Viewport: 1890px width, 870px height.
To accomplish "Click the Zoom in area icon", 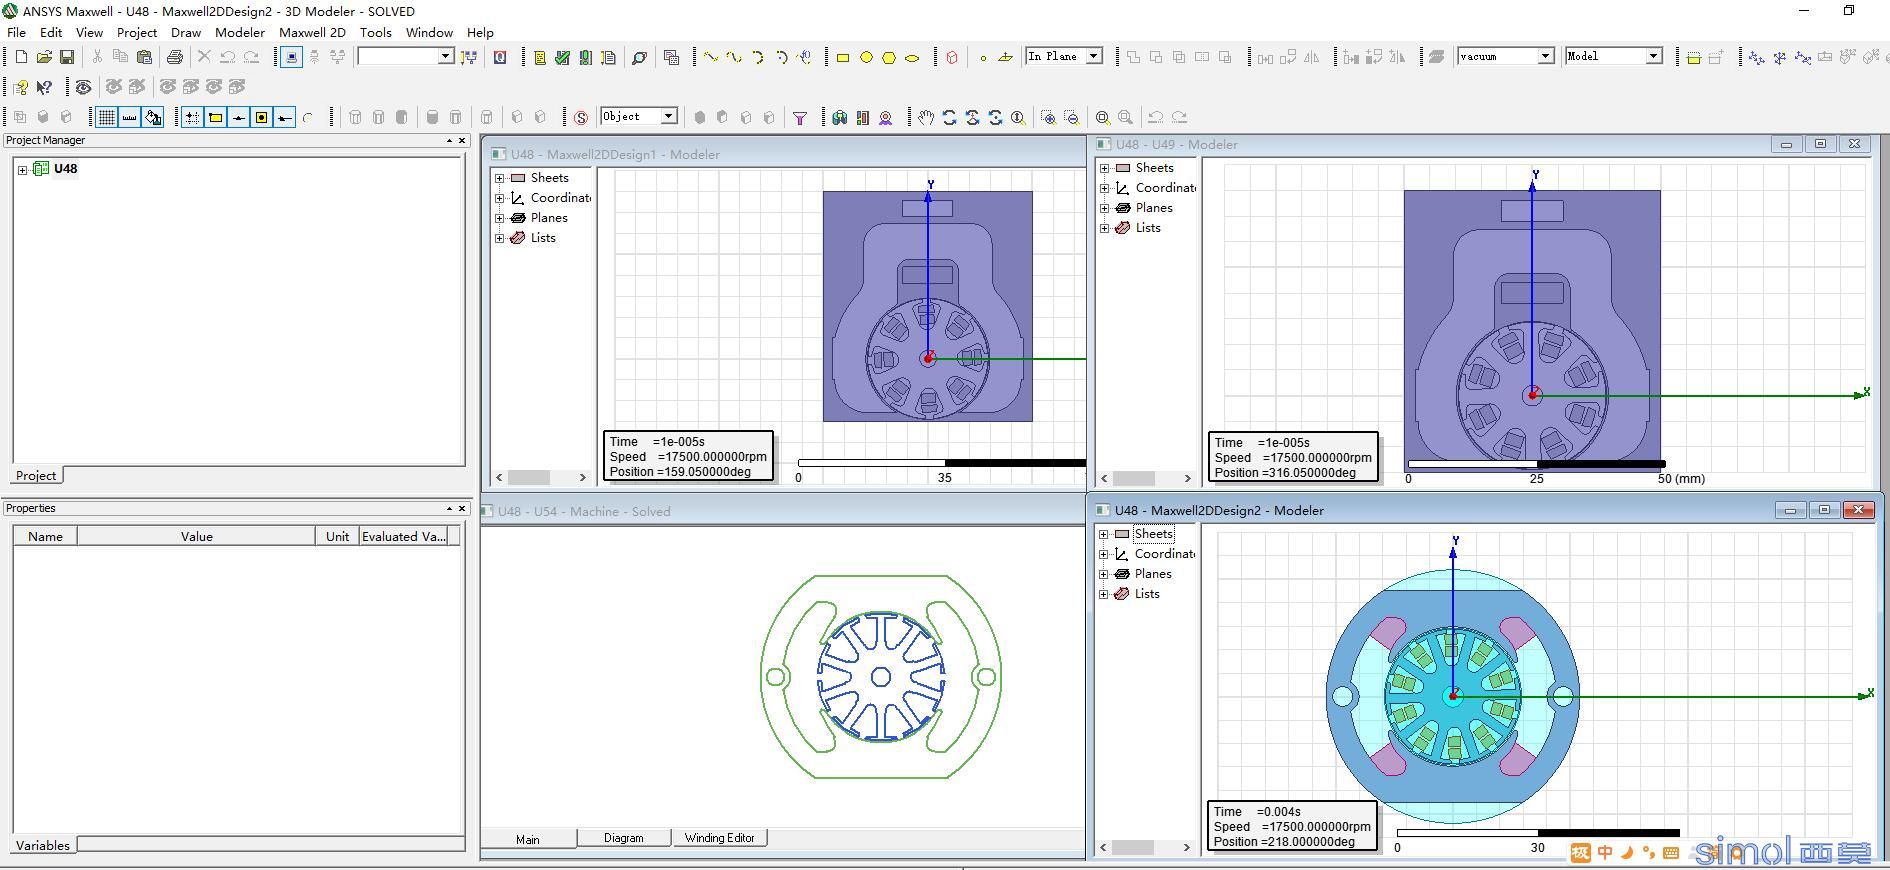I will click(1048, 117).
